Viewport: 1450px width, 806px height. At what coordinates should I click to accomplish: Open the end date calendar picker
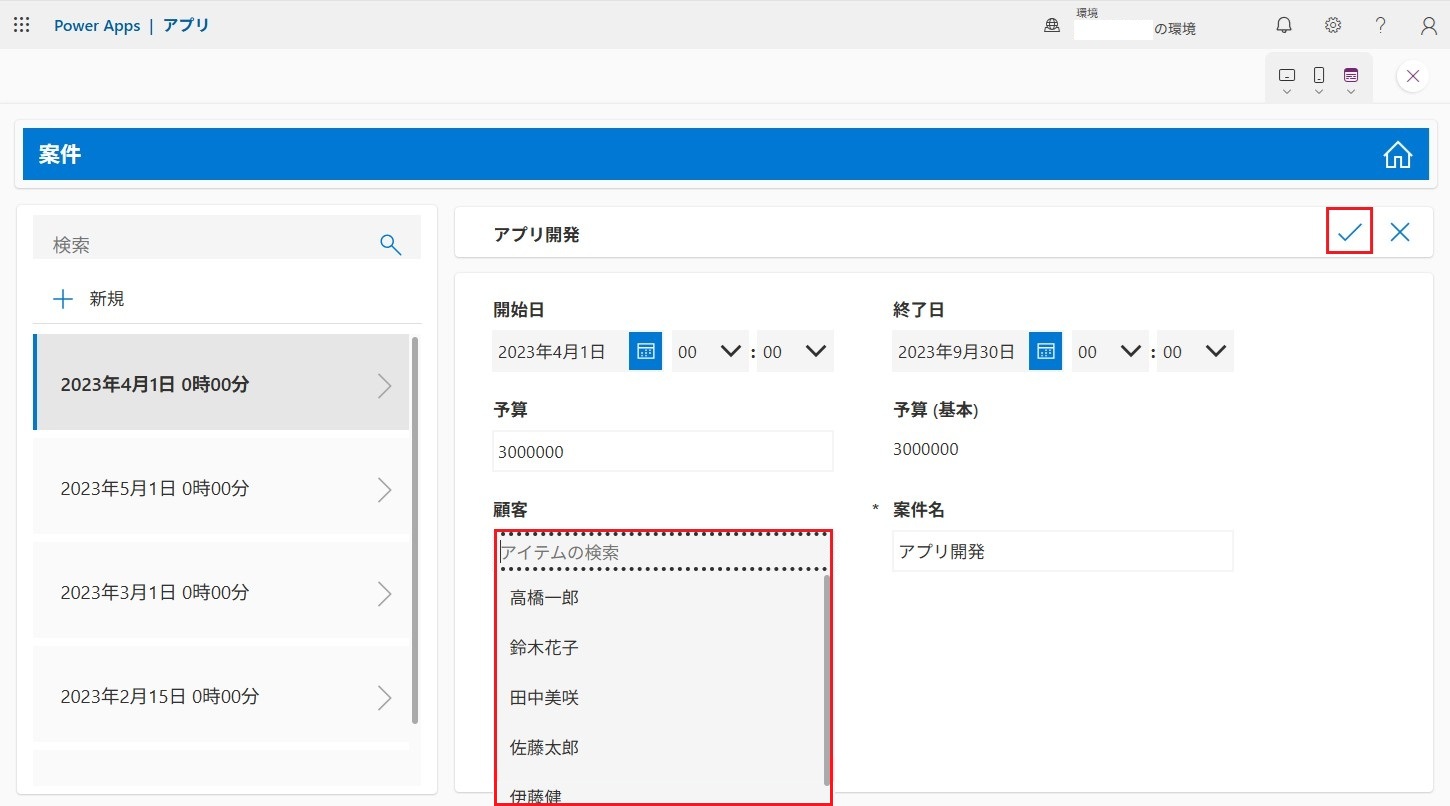pyautogui.click(x=1045, y=351)
